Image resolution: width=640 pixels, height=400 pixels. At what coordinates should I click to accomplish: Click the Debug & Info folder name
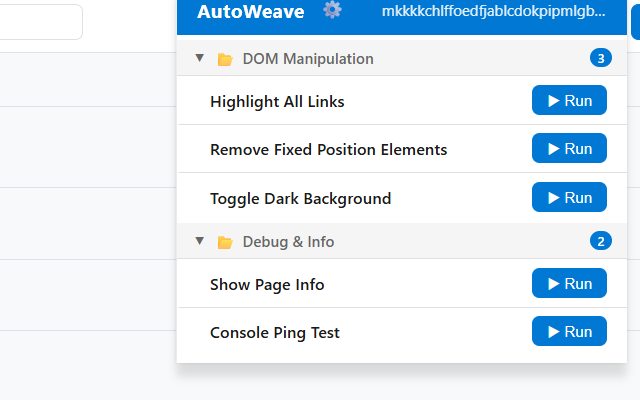289,242
